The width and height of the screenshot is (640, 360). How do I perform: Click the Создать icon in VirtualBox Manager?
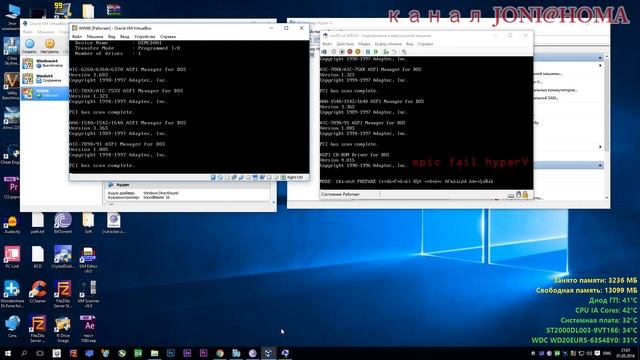(x=29, y=44)
